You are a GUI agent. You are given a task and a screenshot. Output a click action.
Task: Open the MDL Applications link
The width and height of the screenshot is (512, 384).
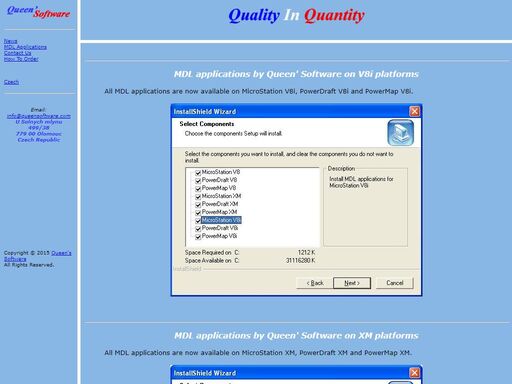[x=25, y=47]
